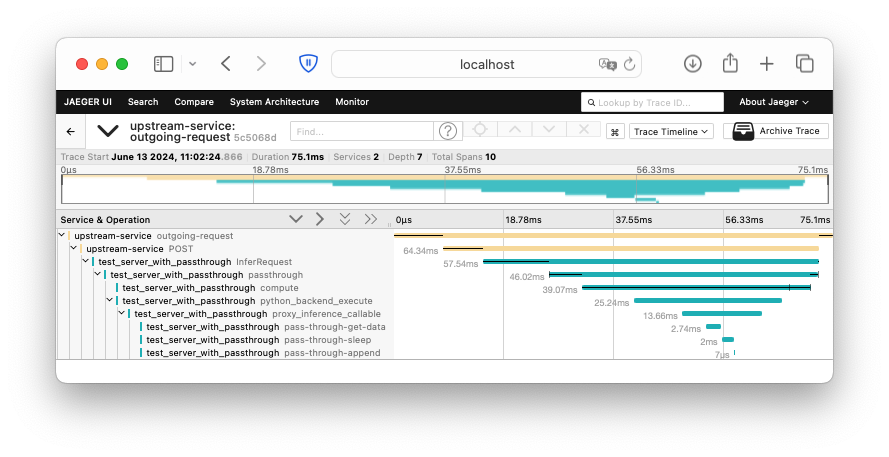
Task: Collapse the trace header with the chevron
Action: [x=108, y=131]
